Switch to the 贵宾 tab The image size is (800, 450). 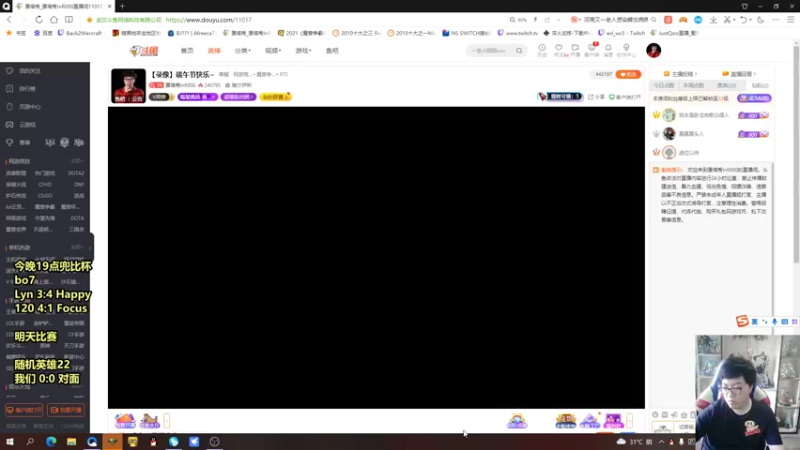tap(727, 85)
